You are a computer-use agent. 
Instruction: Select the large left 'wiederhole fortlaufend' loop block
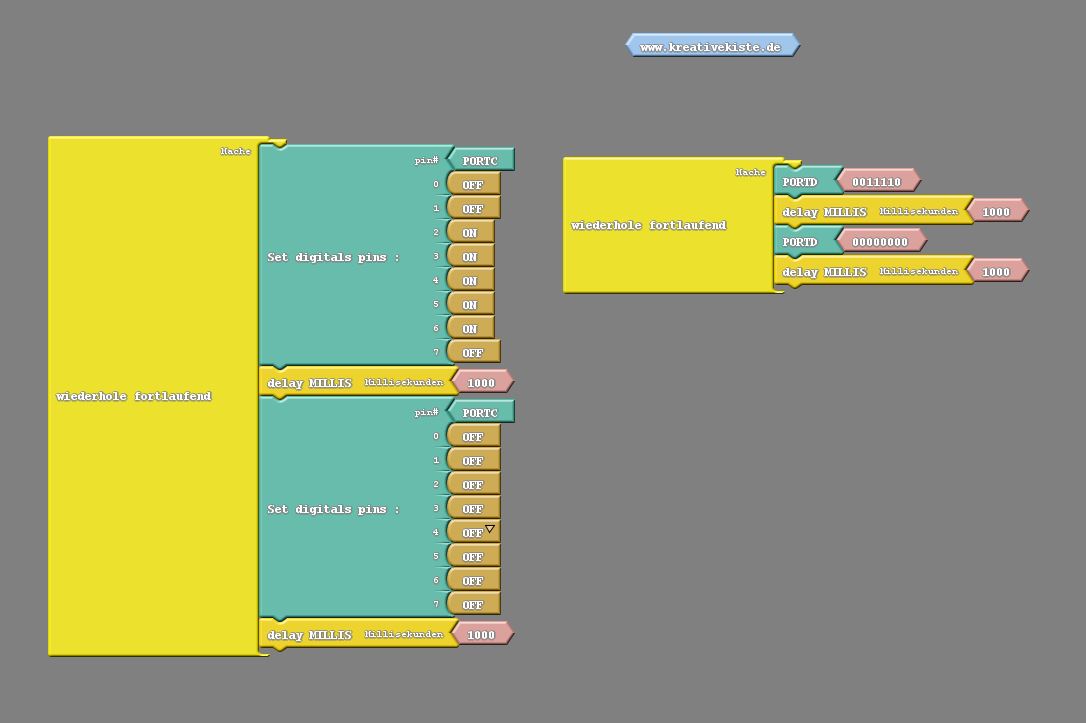(x=134, y=396)
